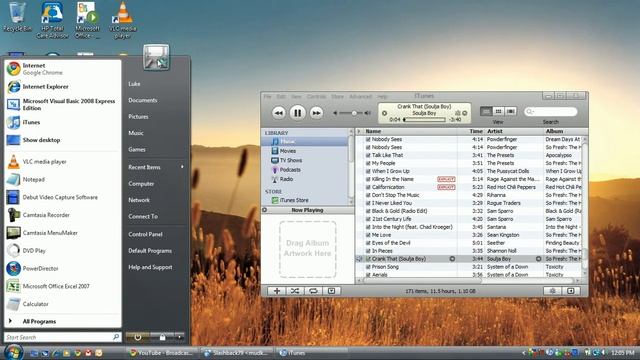Open the Now Playing panel selector

pos(264,210)
